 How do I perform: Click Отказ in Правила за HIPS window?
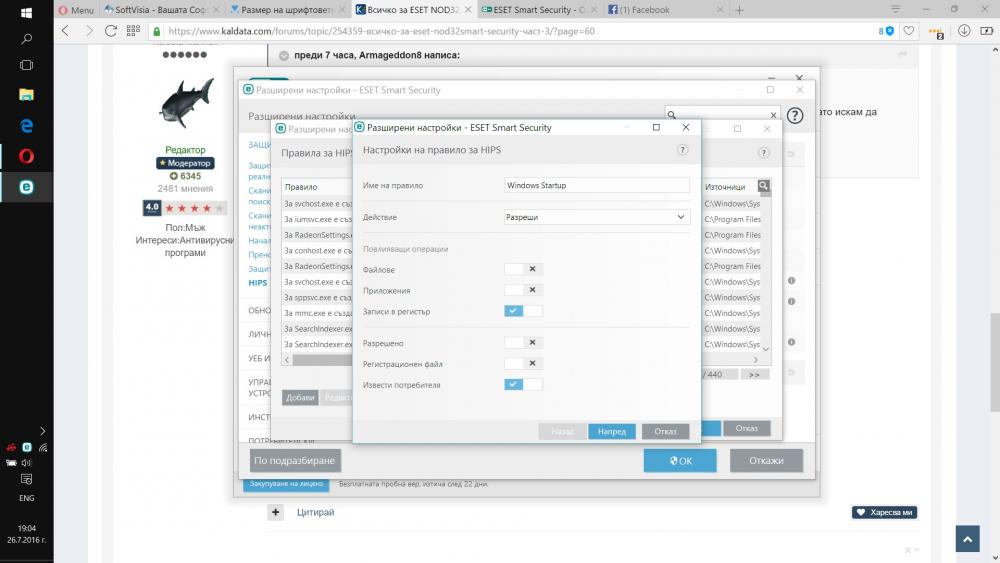tap(746, 428)
